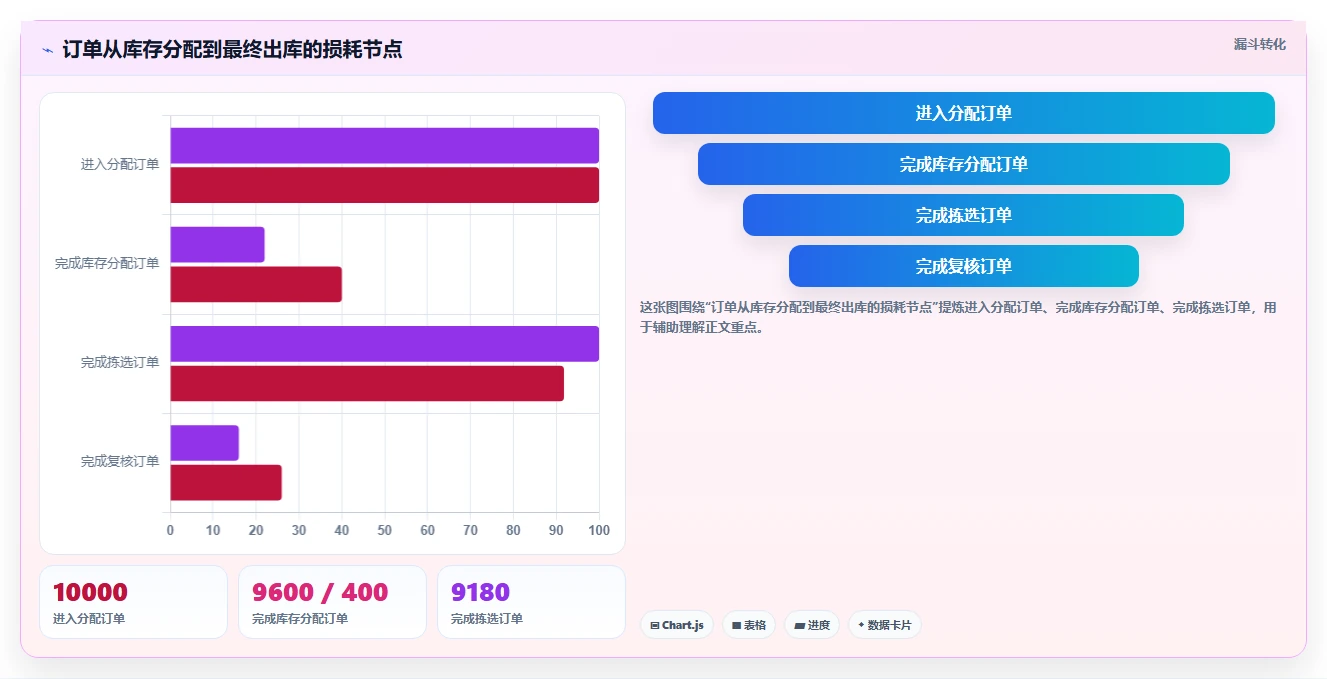Viewport: 1327px width, 679px height.
Task: Click the red bar for 完成库存分配订单
Action: [x=256, y=284]
